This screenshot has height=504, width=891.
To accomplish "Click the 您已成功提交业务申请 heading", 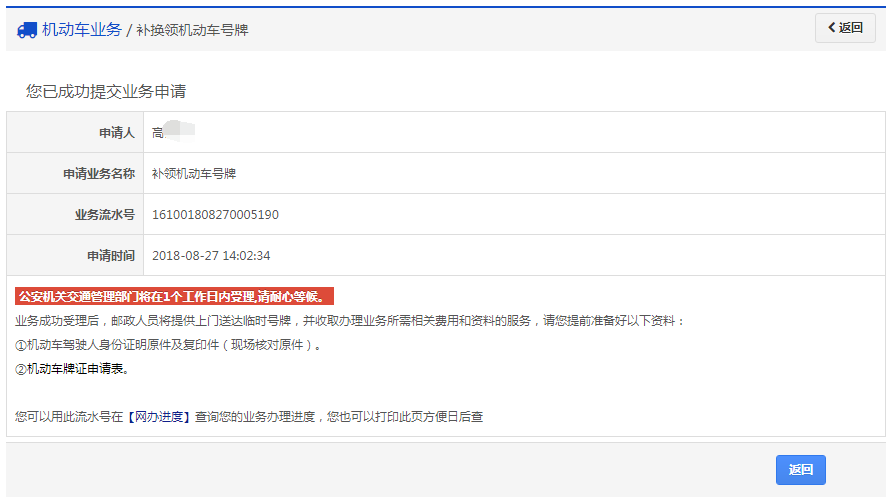I will point(106,92).
